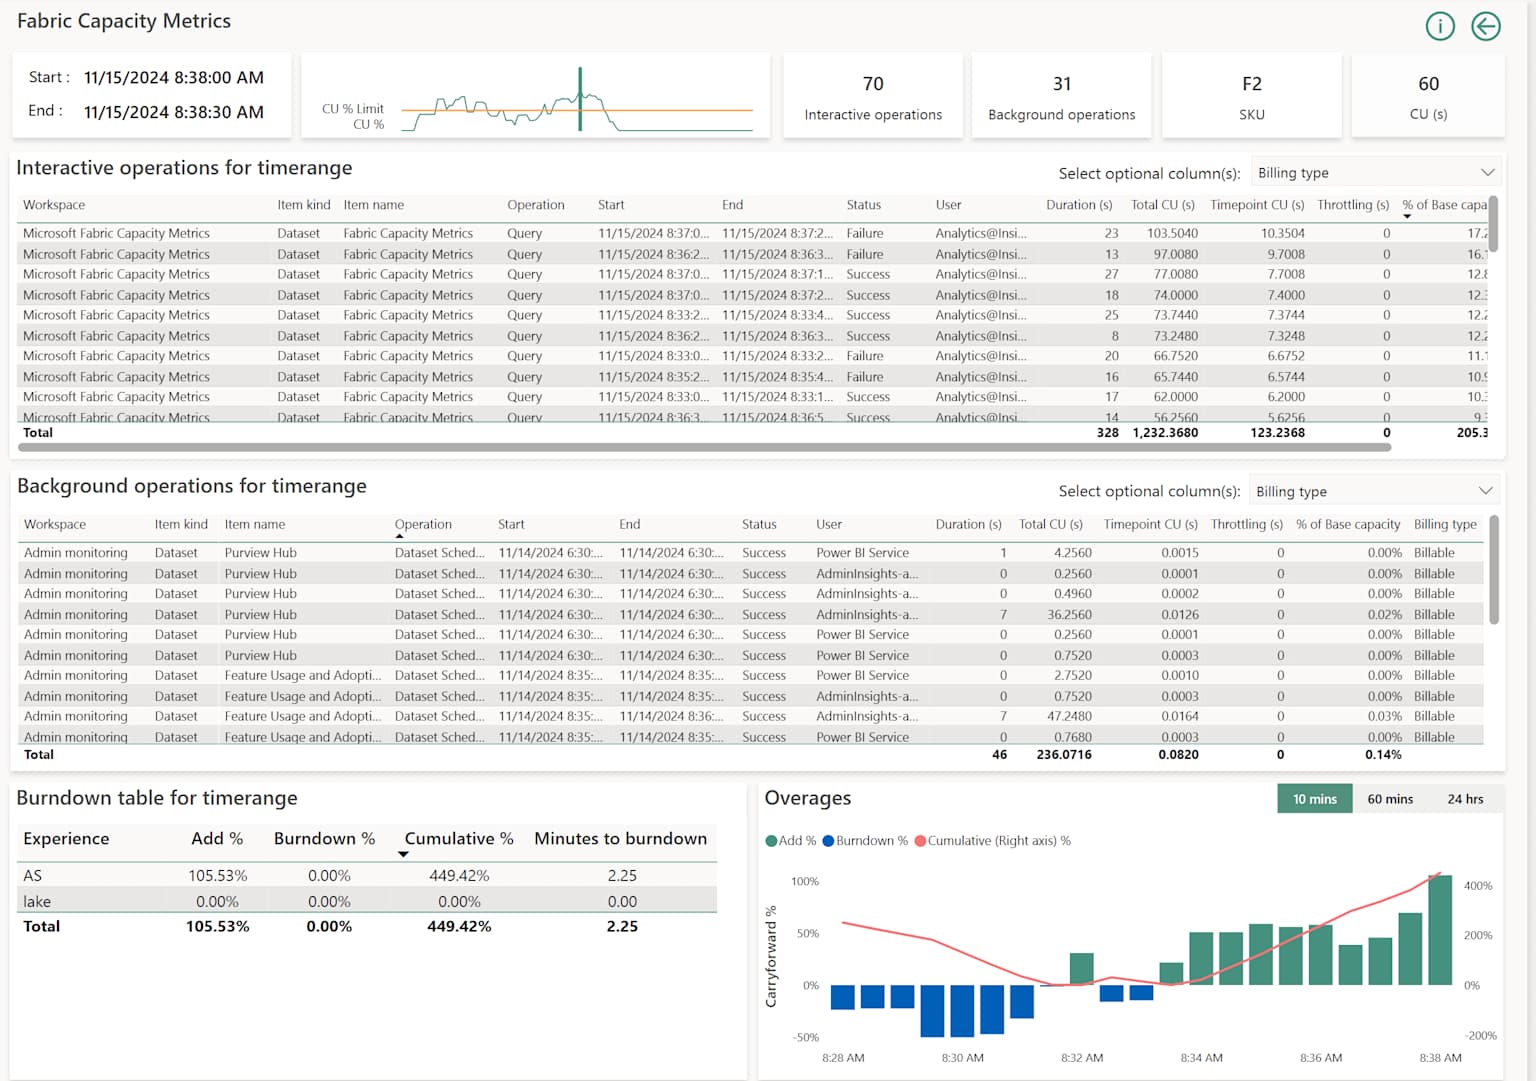
Task: Open Background operations Billing type dropdown
Action: [1375, 491]
